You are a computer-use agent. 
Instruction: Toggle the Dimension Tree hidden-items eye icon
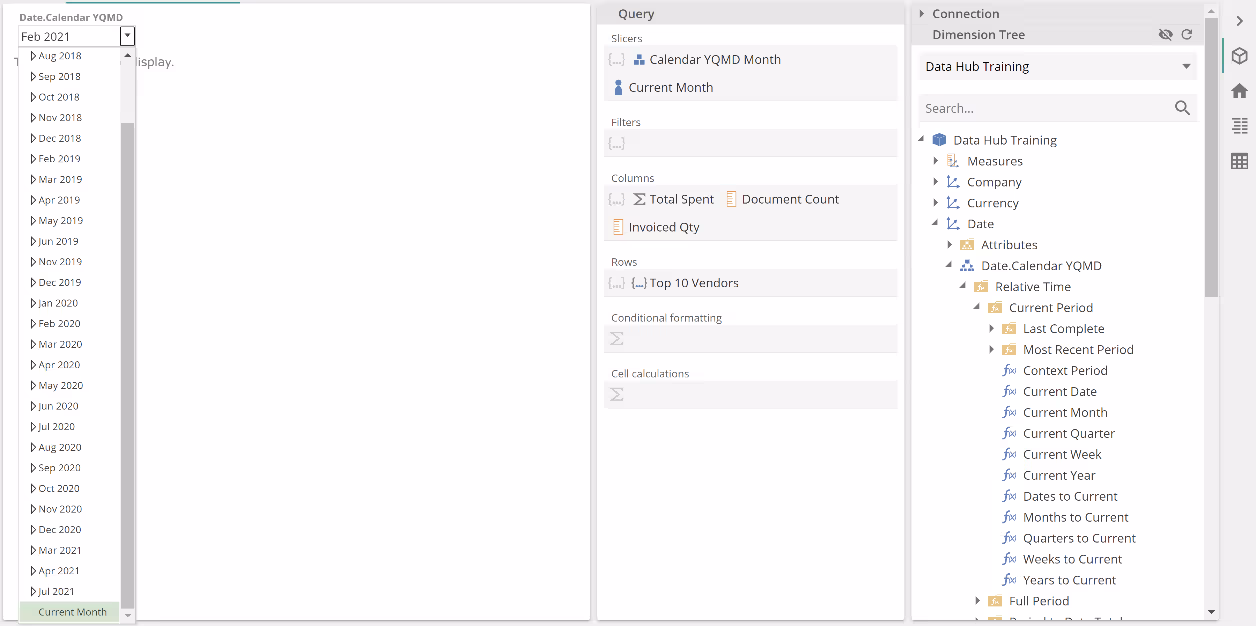coord(1165,35)
